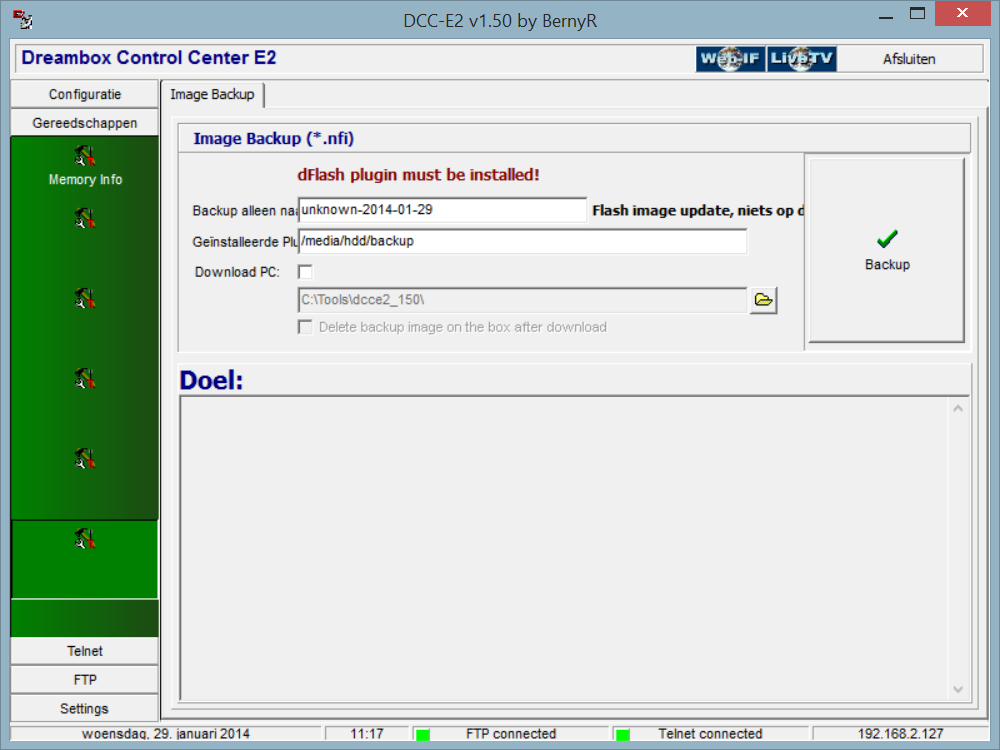Click the dFlash plugin must be installed warning

click(x=418, y=175)
